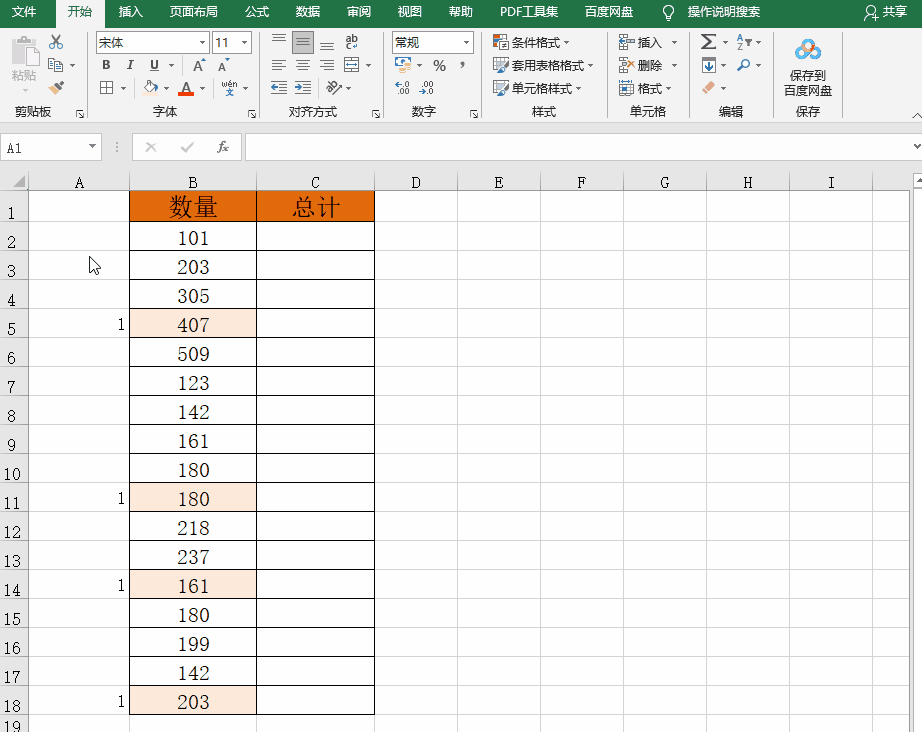Open the 格式 cell format dropdown
This screenshot has width=922, height=732.
tap(645, 88)
